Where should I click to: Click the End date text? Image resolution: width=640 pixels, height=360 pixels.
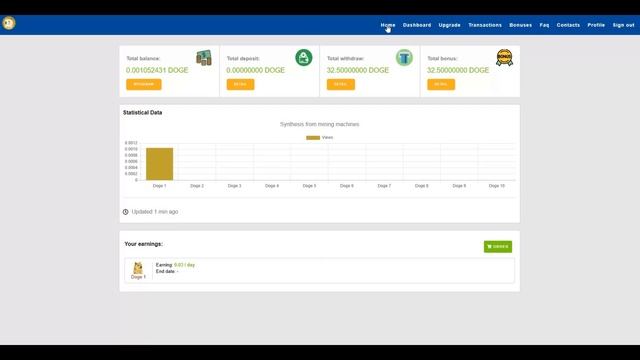pos(167,271)
